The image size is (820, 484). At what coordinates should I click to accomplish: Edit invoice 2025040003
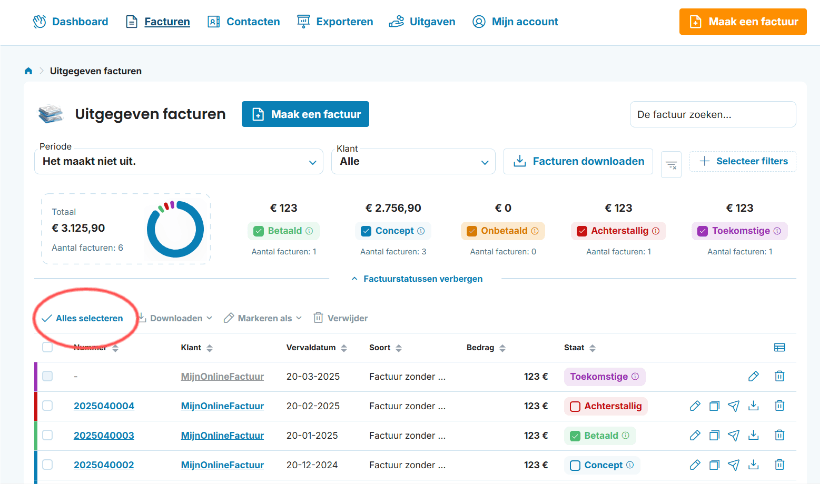point(694,435)
